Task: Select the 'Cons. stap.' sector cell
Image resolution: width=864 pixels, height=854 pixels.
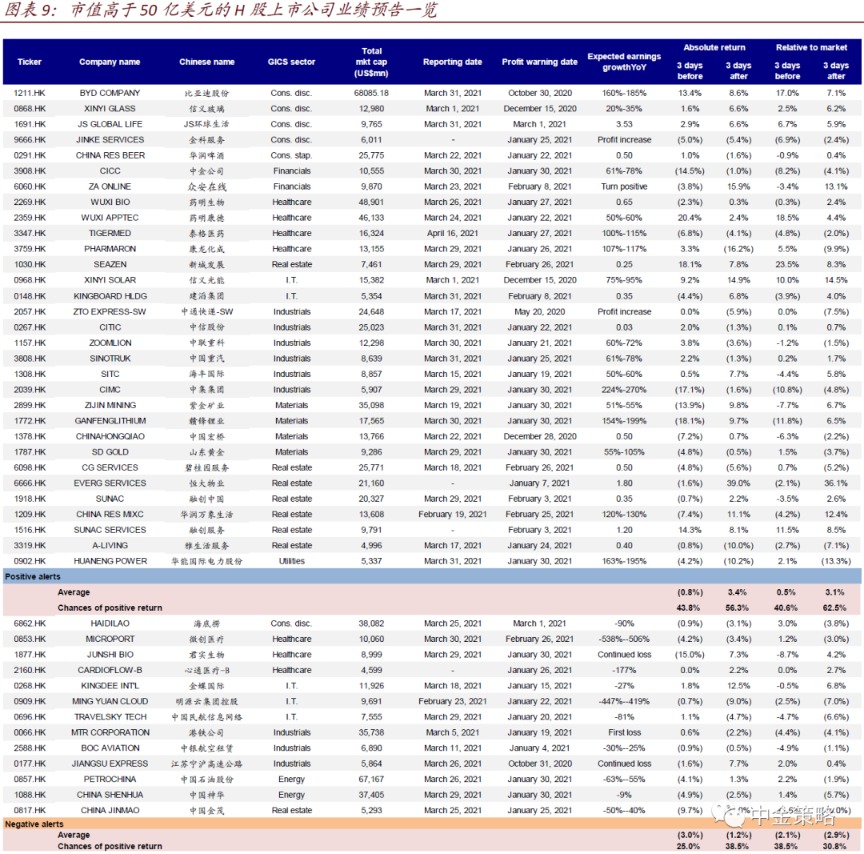Action: [291, 155]
